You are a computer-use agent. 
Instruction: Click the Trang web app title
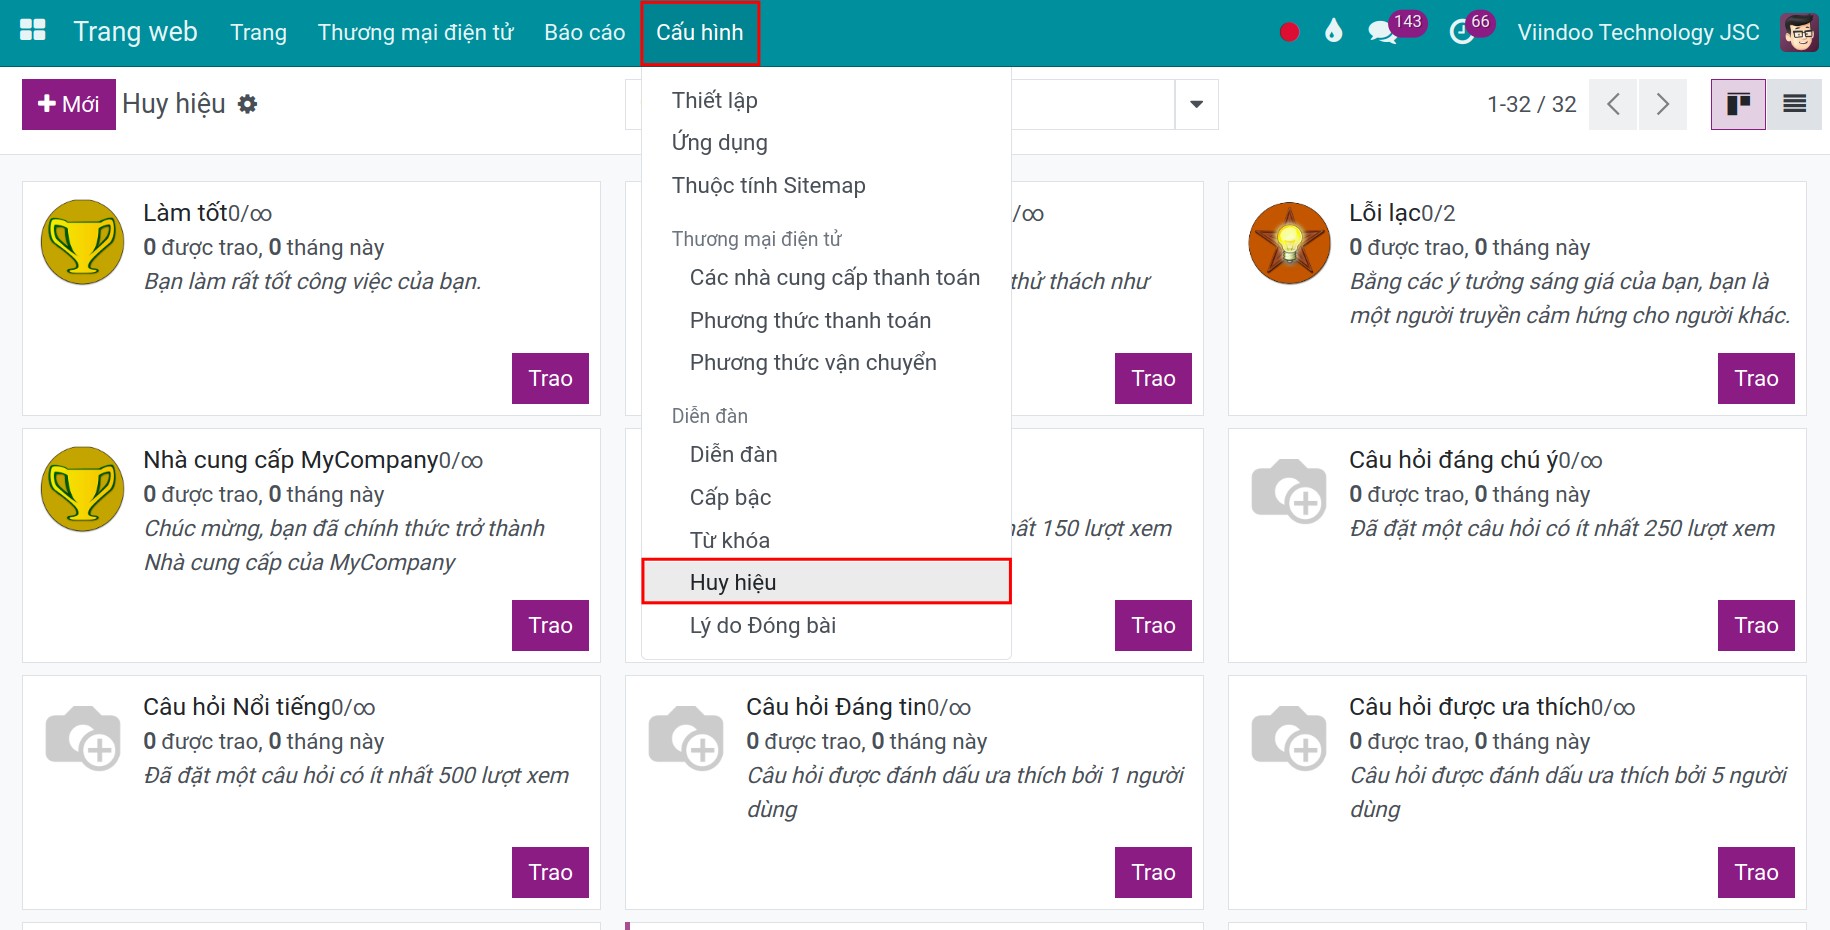[135, 32]
